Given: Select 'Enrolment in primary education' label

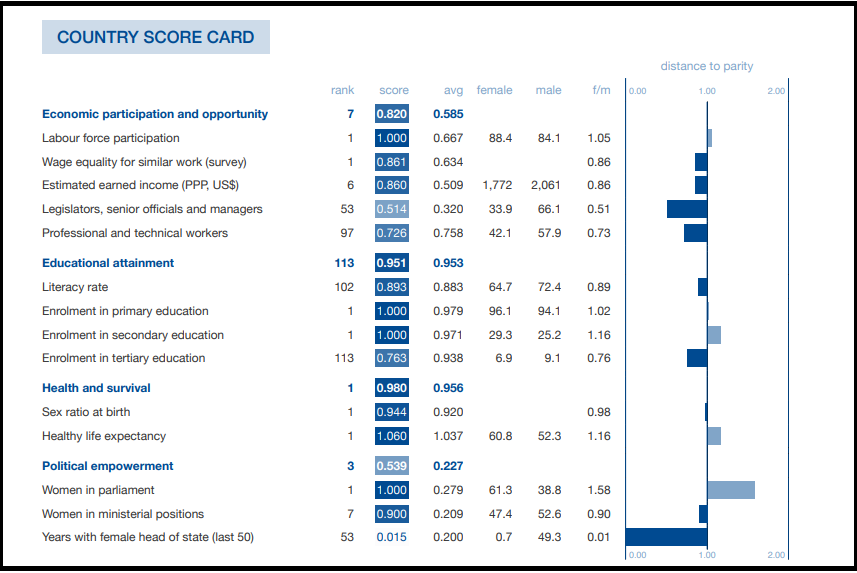Looking at the screenshot, I should coord(125,312).
